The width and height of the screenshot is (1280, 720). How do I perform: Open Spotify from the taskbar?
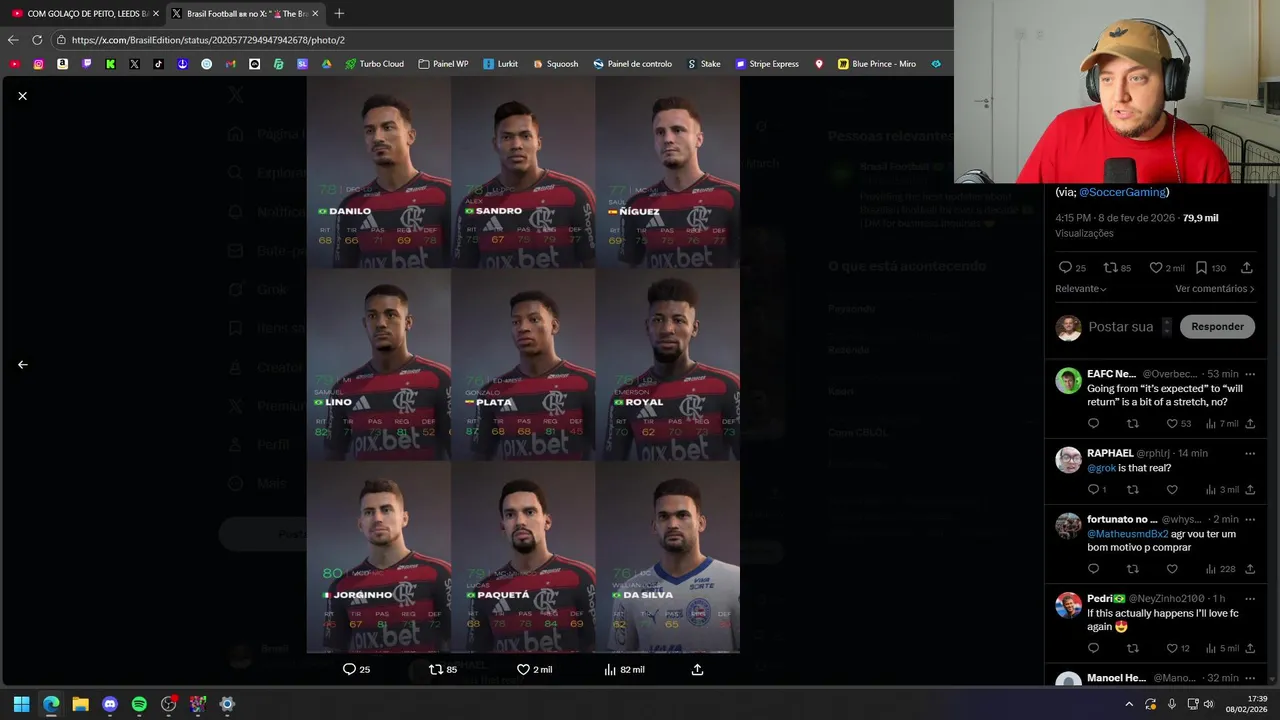[139, 704]
